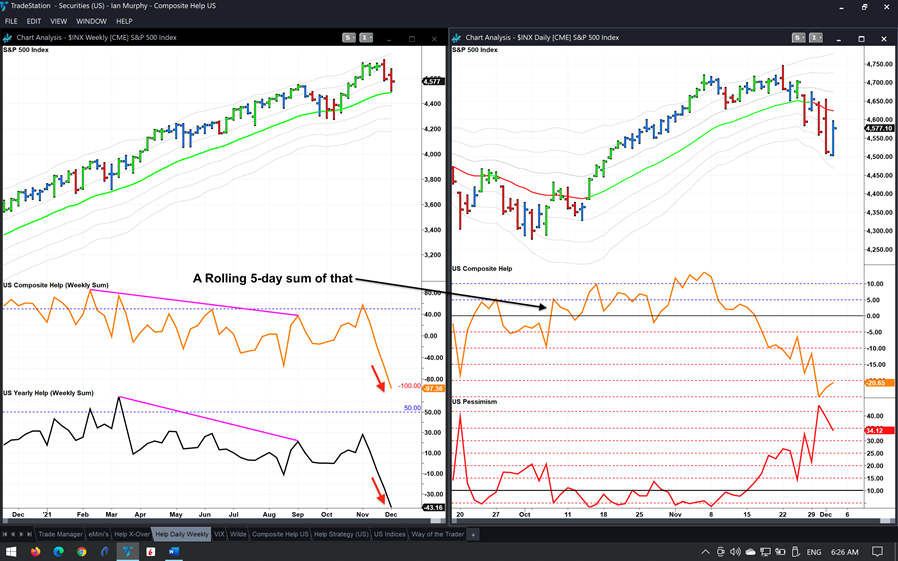Open the WINDOW menu

coord(91,21)
